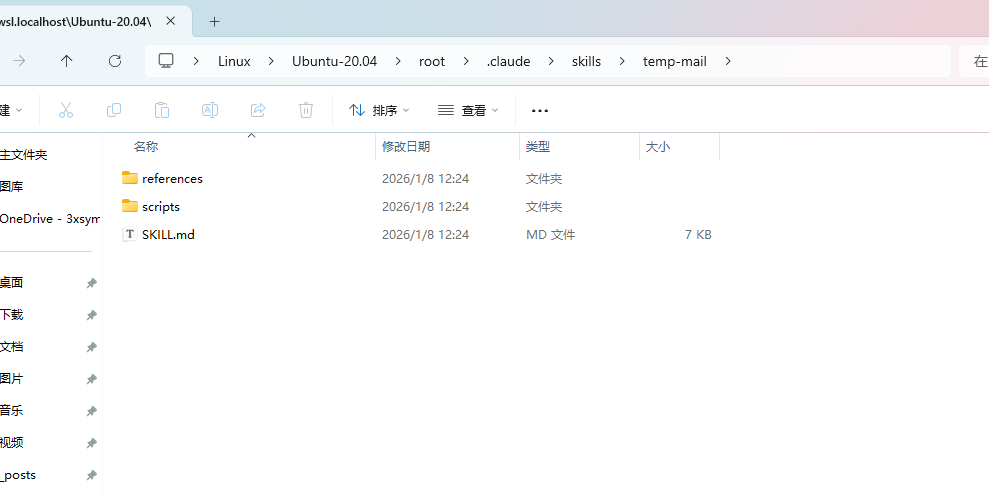
Task: Click the Rename icon in toolbar
Action: coord(210,110)
